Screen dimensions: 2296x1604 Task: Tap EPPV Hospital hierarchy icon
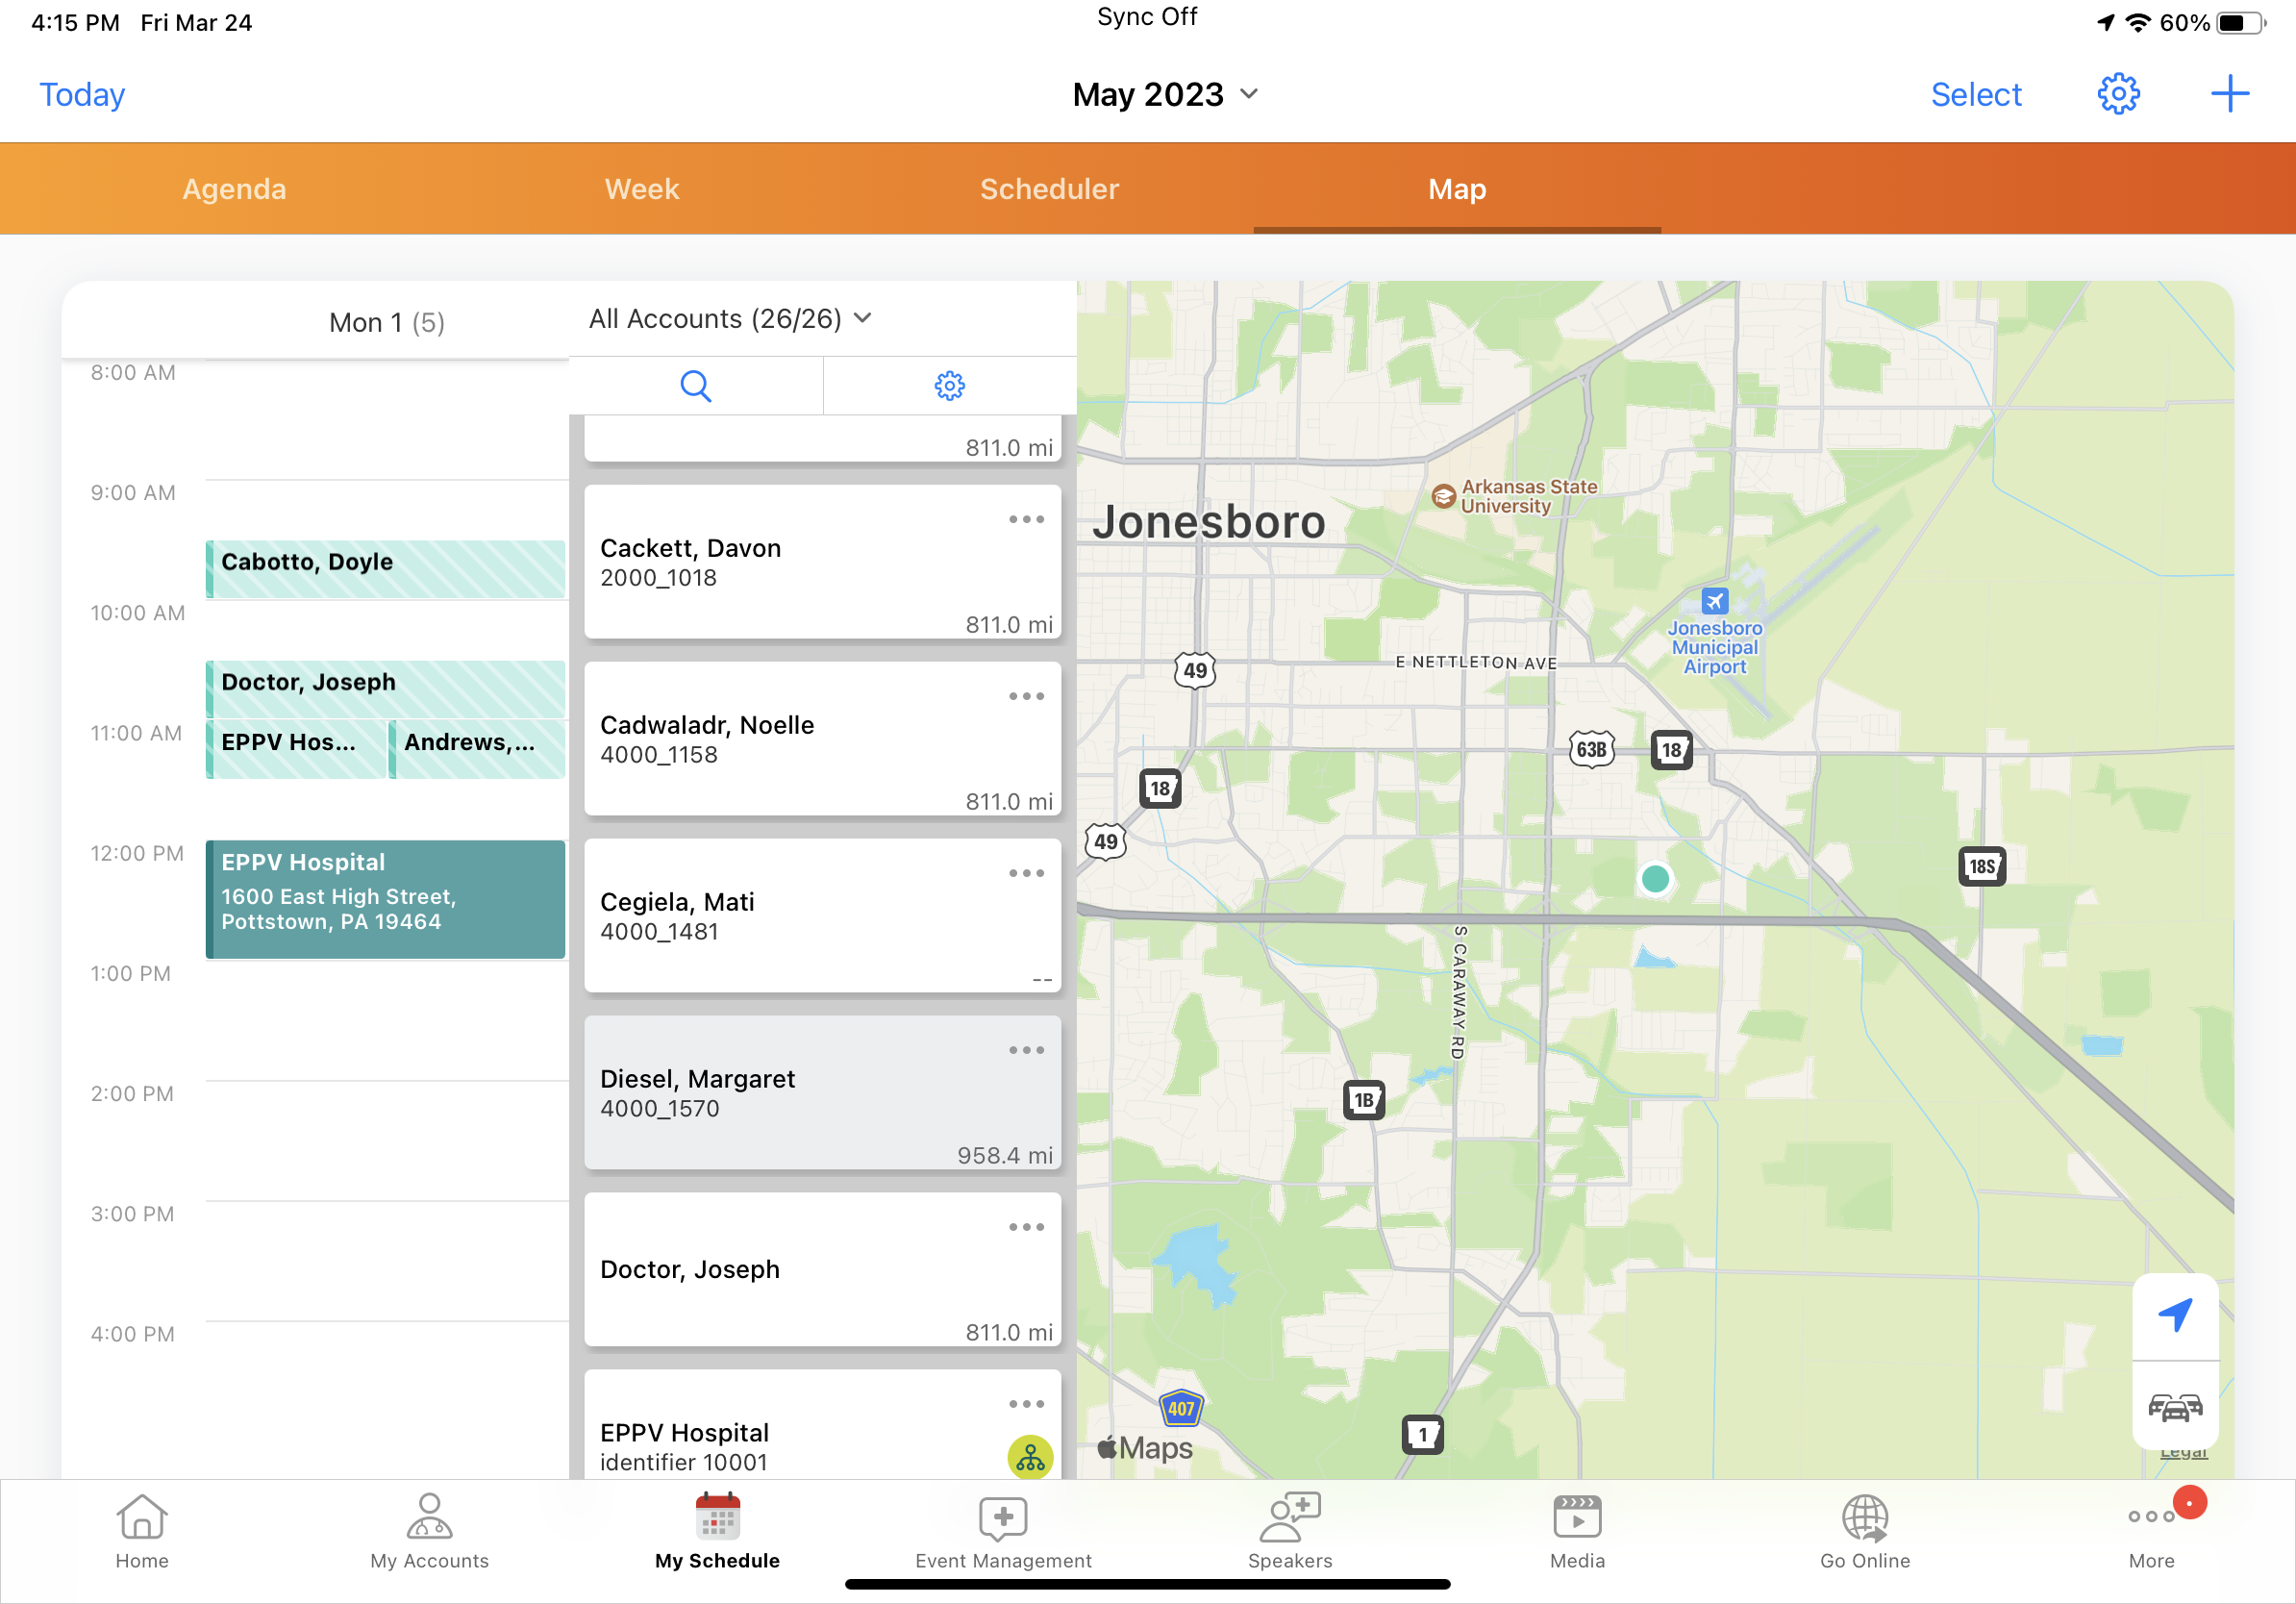point(1030,1458)
